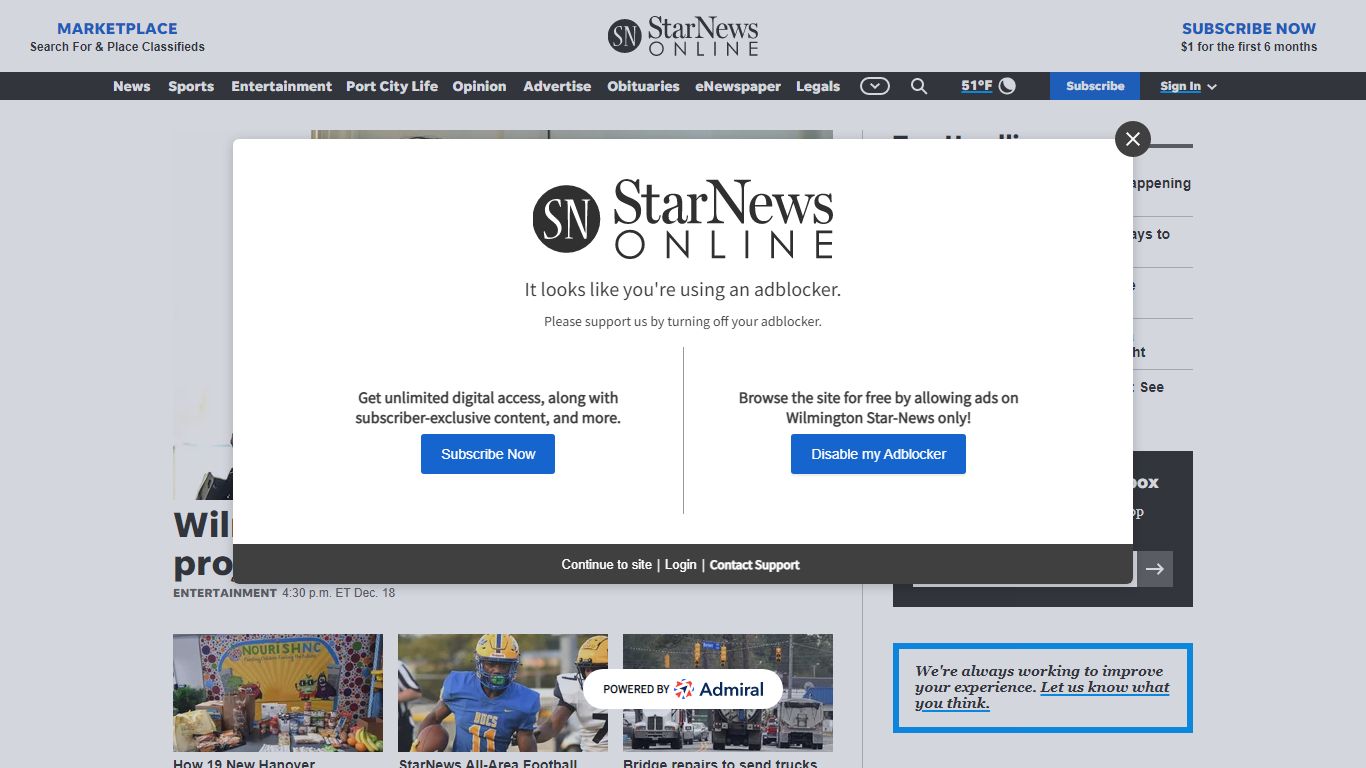Submit newsletter email arrow button

tap(1155, 569)
